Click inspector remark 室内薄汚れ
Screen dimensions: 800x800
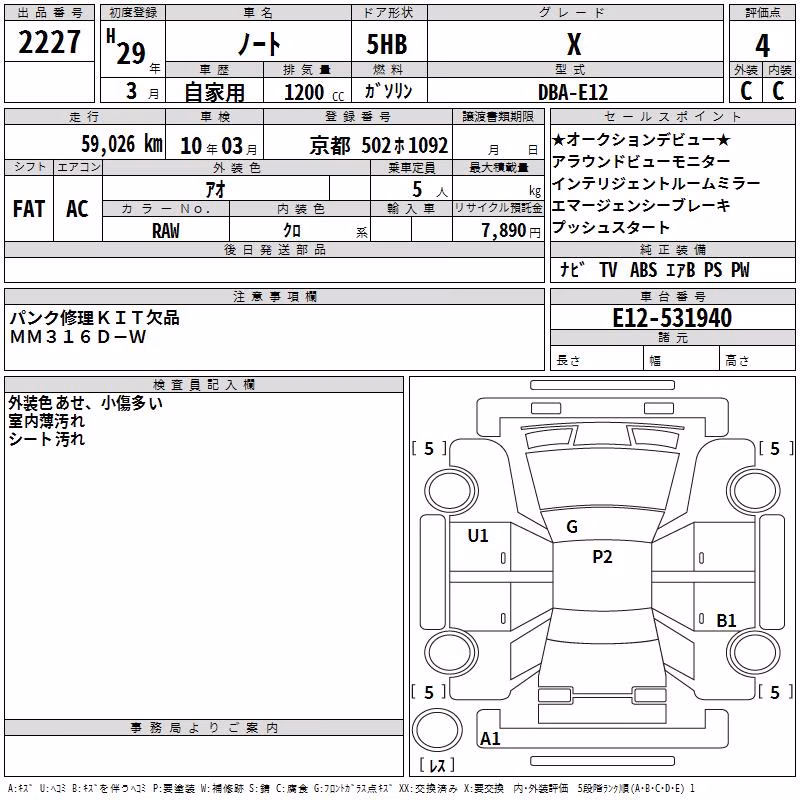pos(46,421)
